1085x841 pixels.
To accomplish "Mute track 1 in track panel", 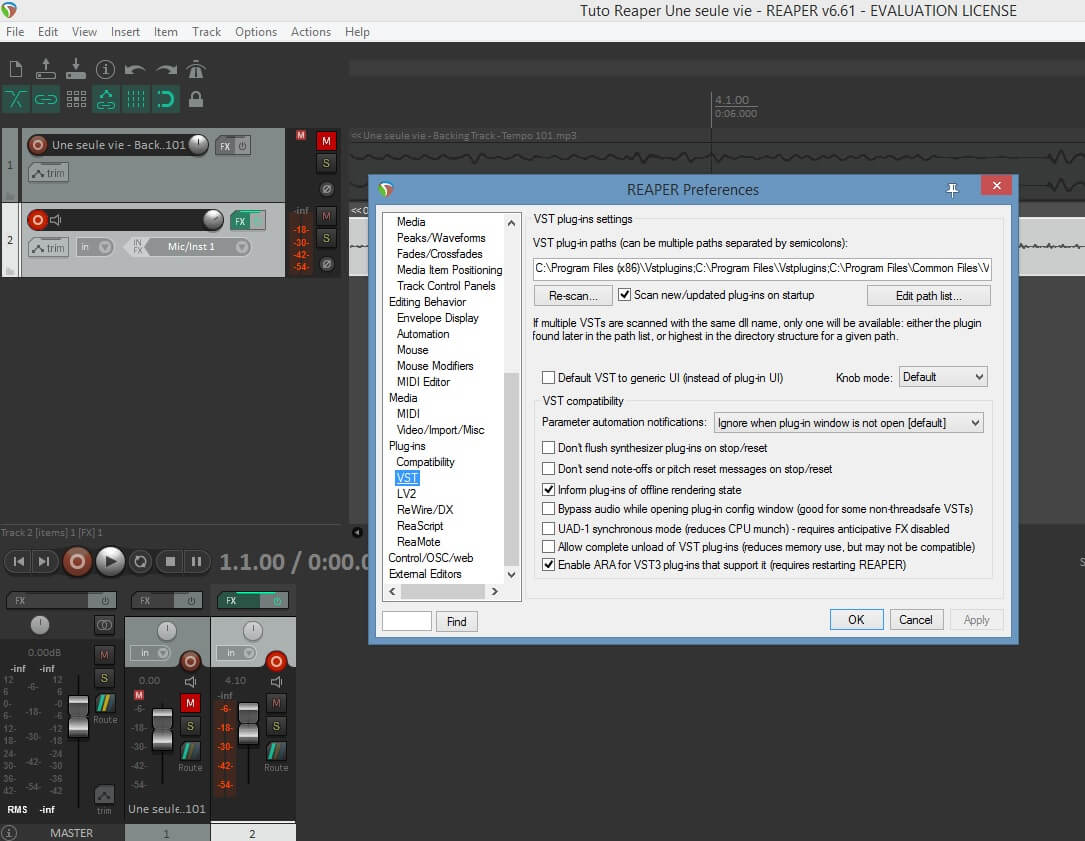I will tap(326, 141).
